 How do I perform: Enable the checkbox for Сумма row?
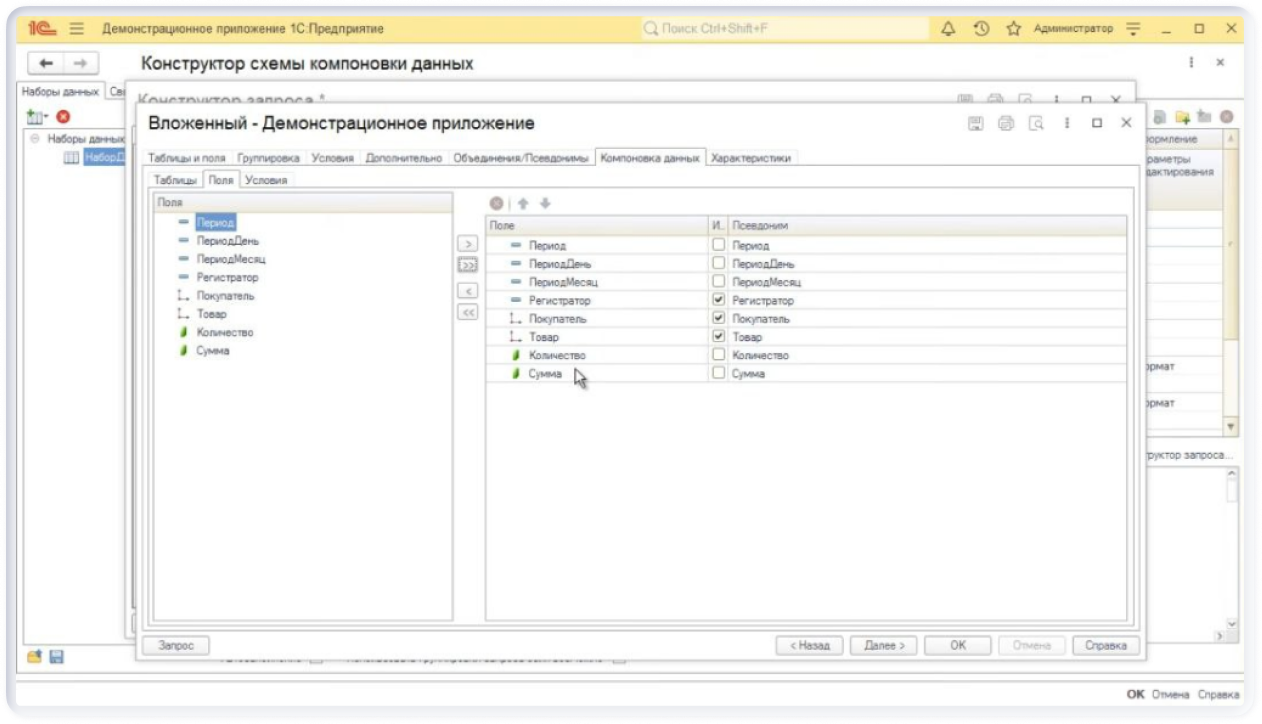point(718,373)
